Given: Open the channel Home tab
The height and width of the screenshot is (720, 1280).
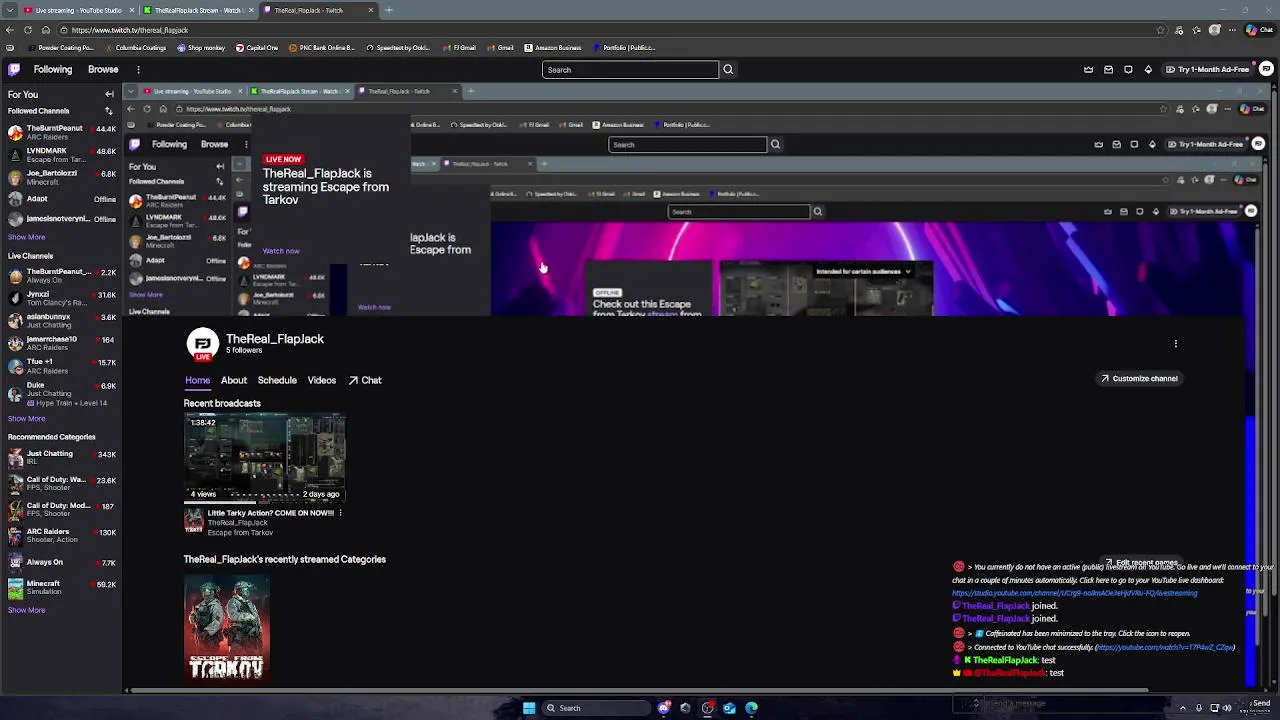Looking at the screenshot, I should [197, 380].
